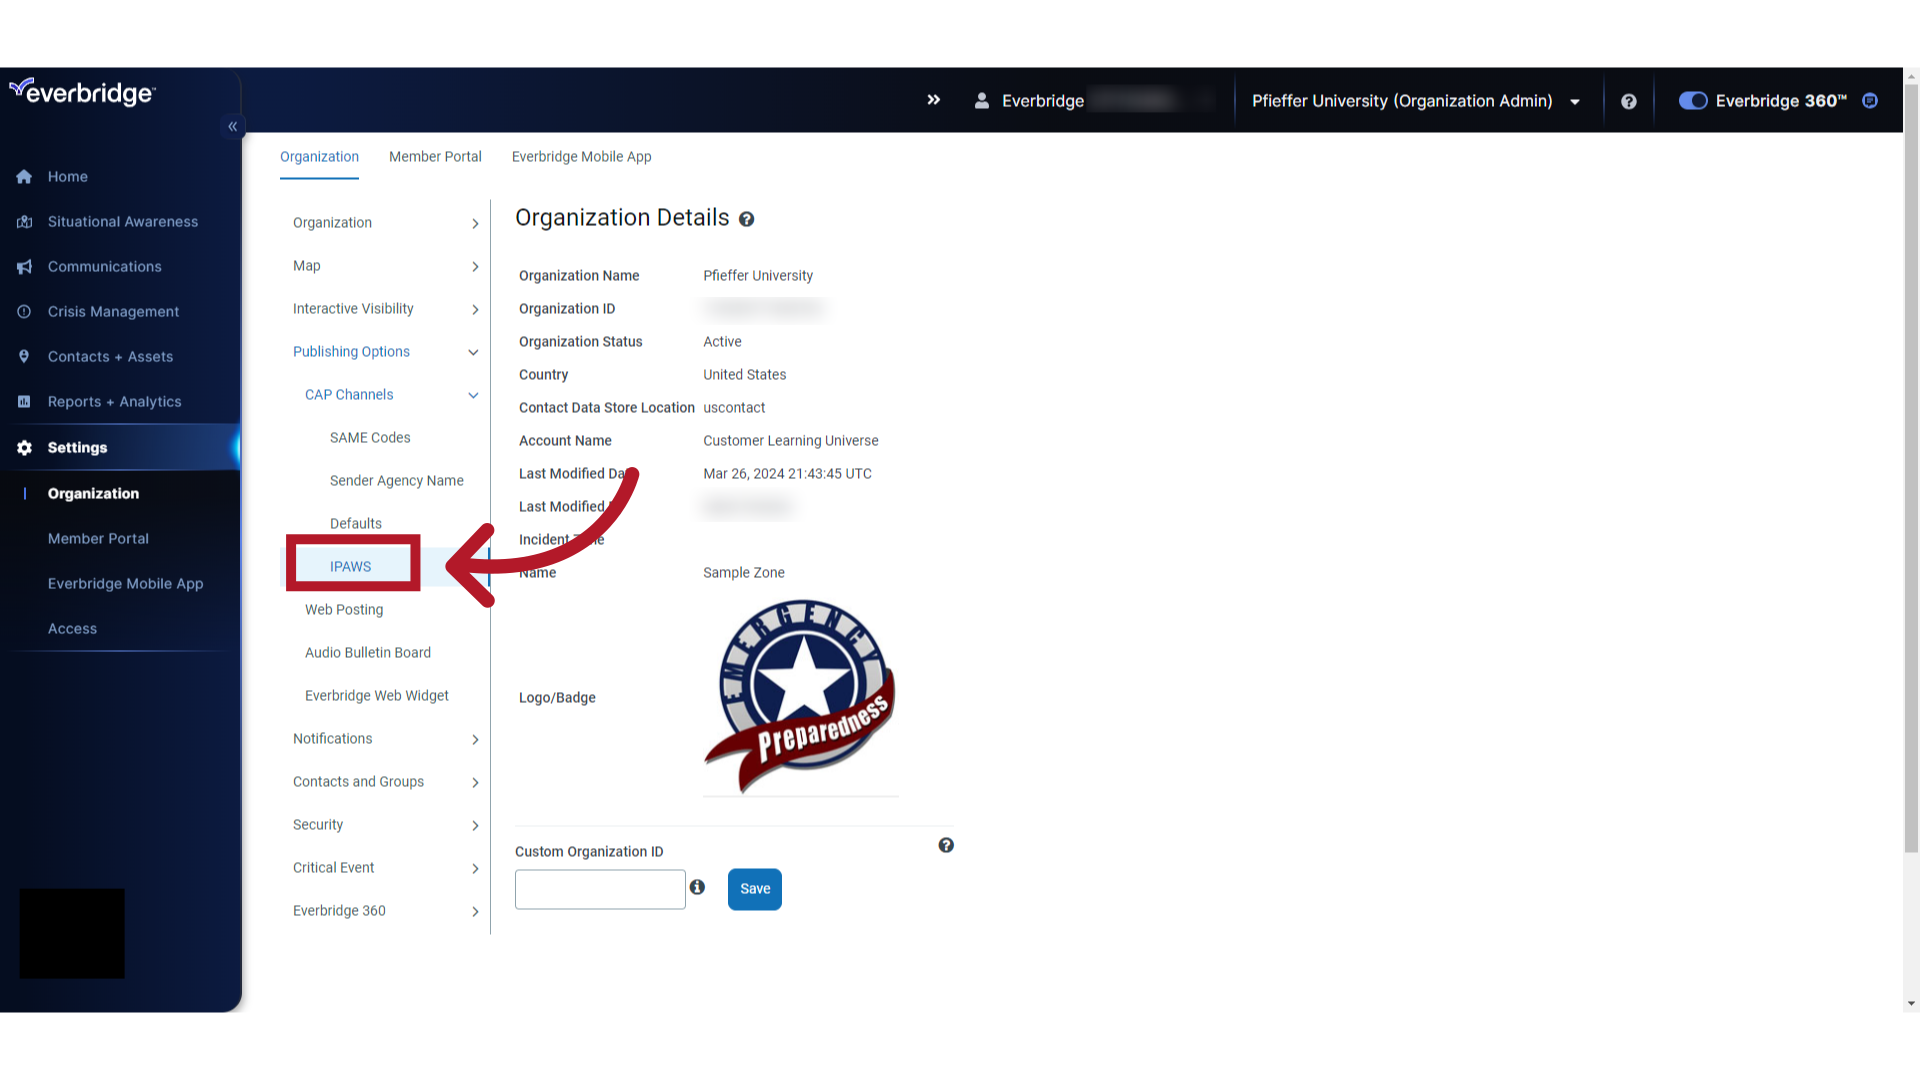Open the Everbridge Mobile App tab

(x=581, y=156)
